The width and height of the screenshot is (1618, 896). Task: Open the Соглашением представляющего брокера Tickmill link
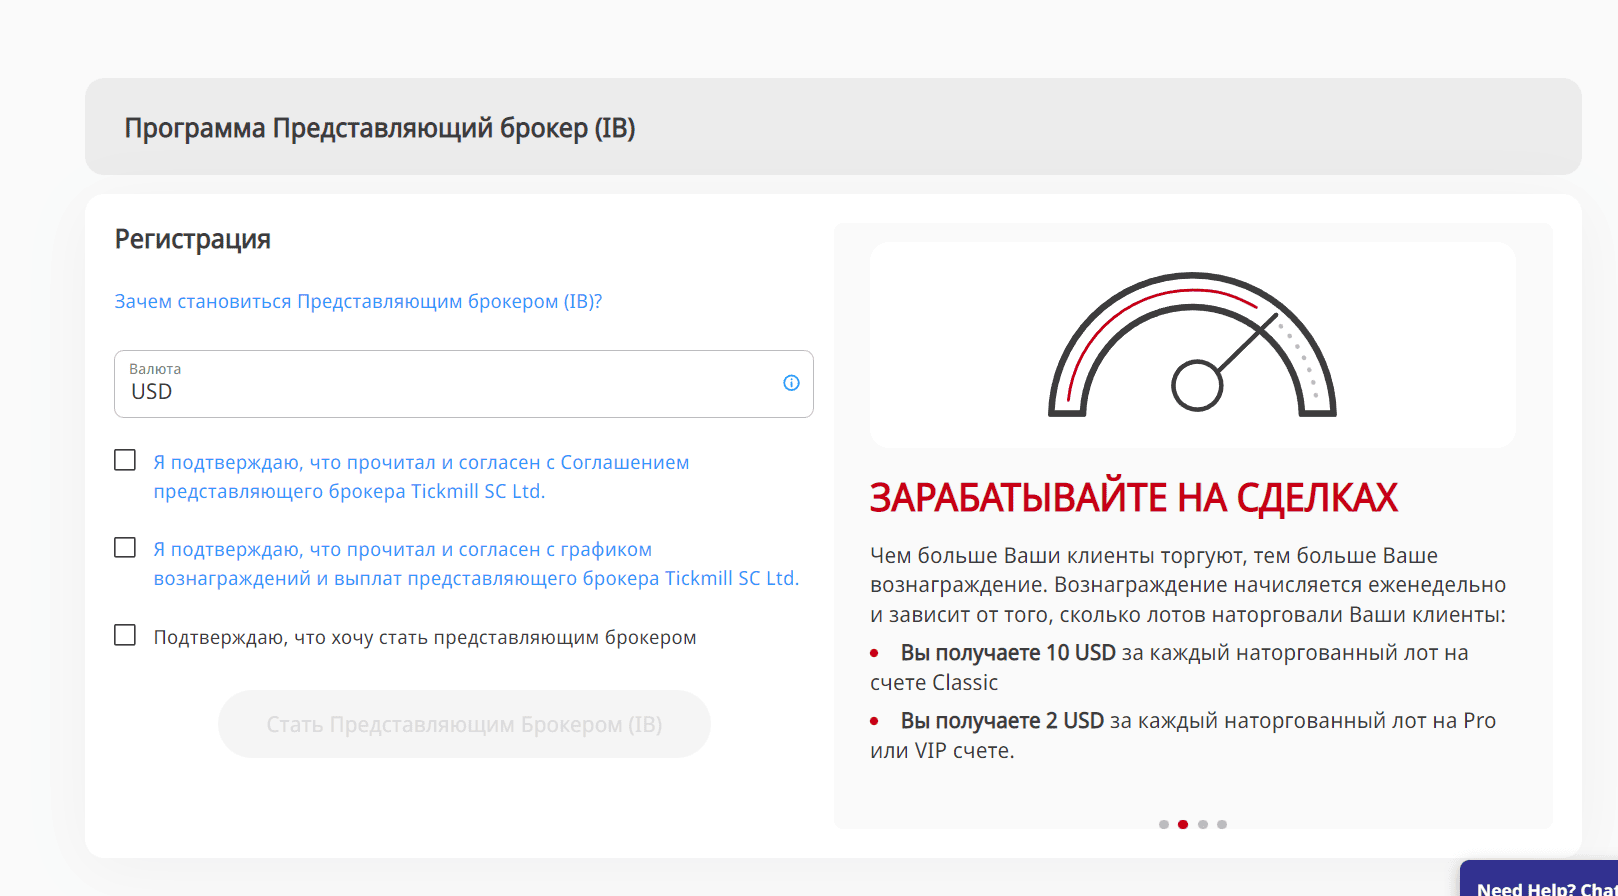point(421,477)
